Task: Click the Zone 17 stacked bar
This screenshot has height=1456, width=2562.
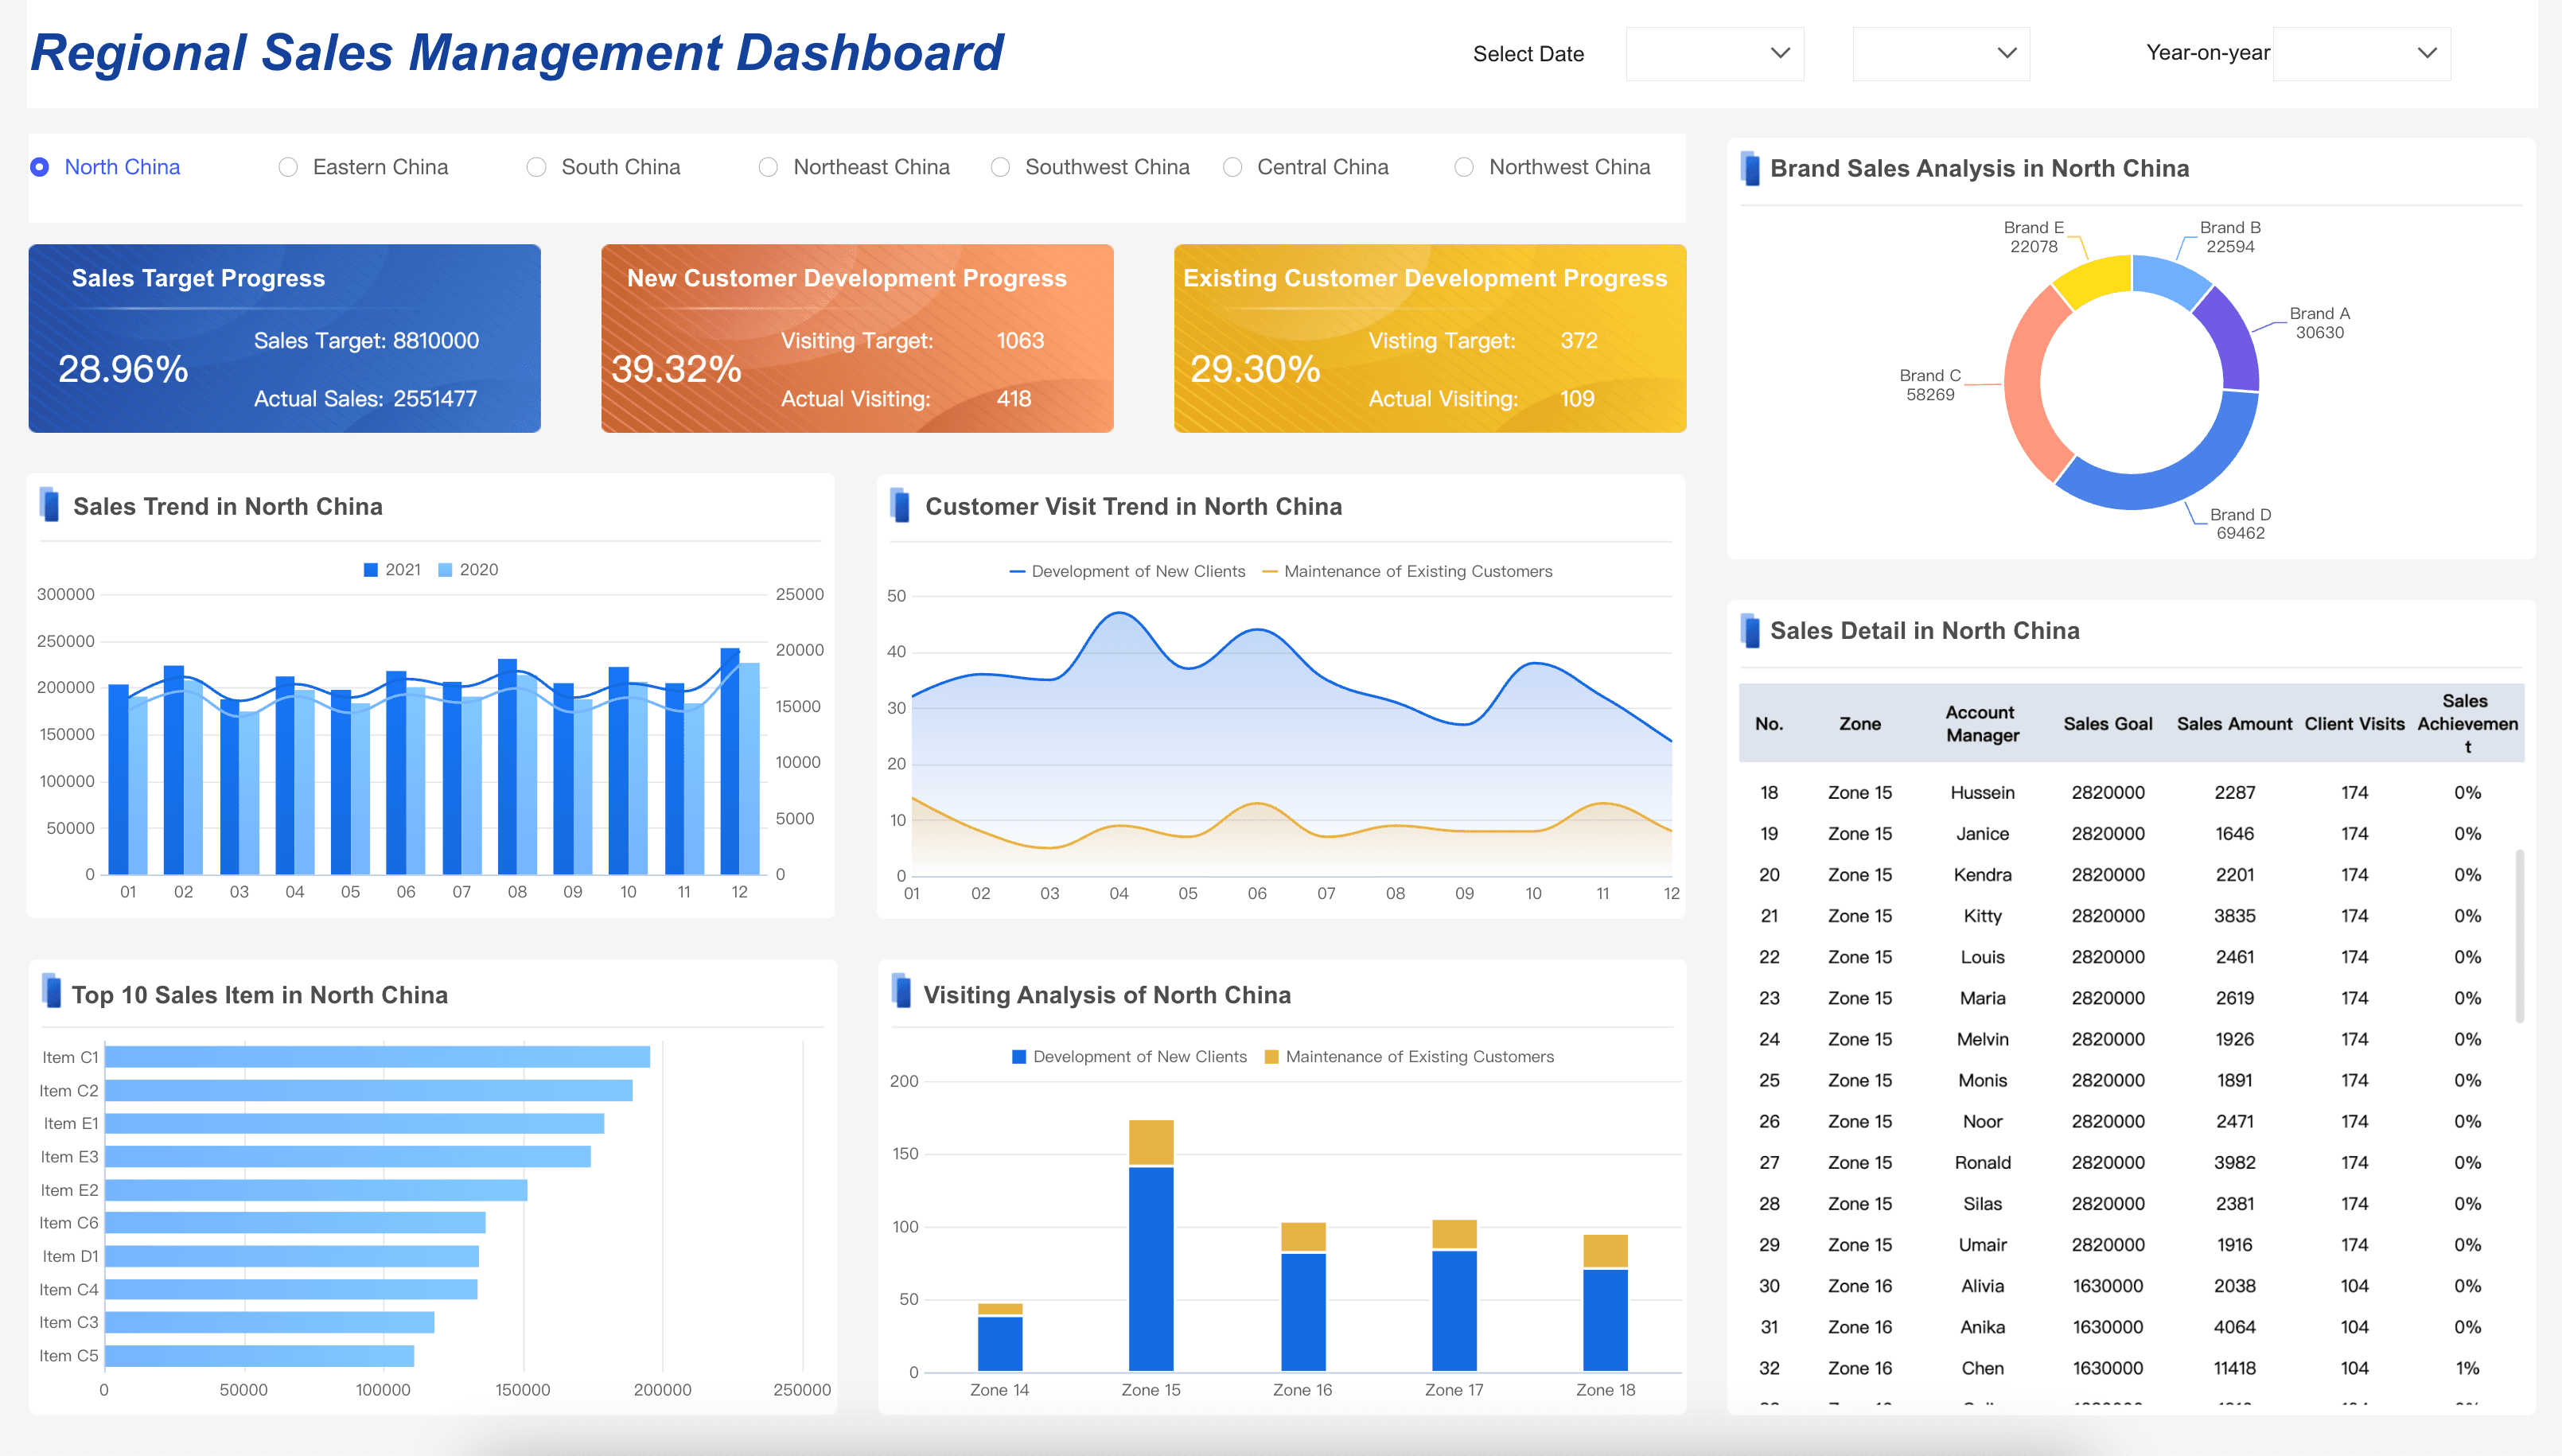Action: coord(1454,1296)
